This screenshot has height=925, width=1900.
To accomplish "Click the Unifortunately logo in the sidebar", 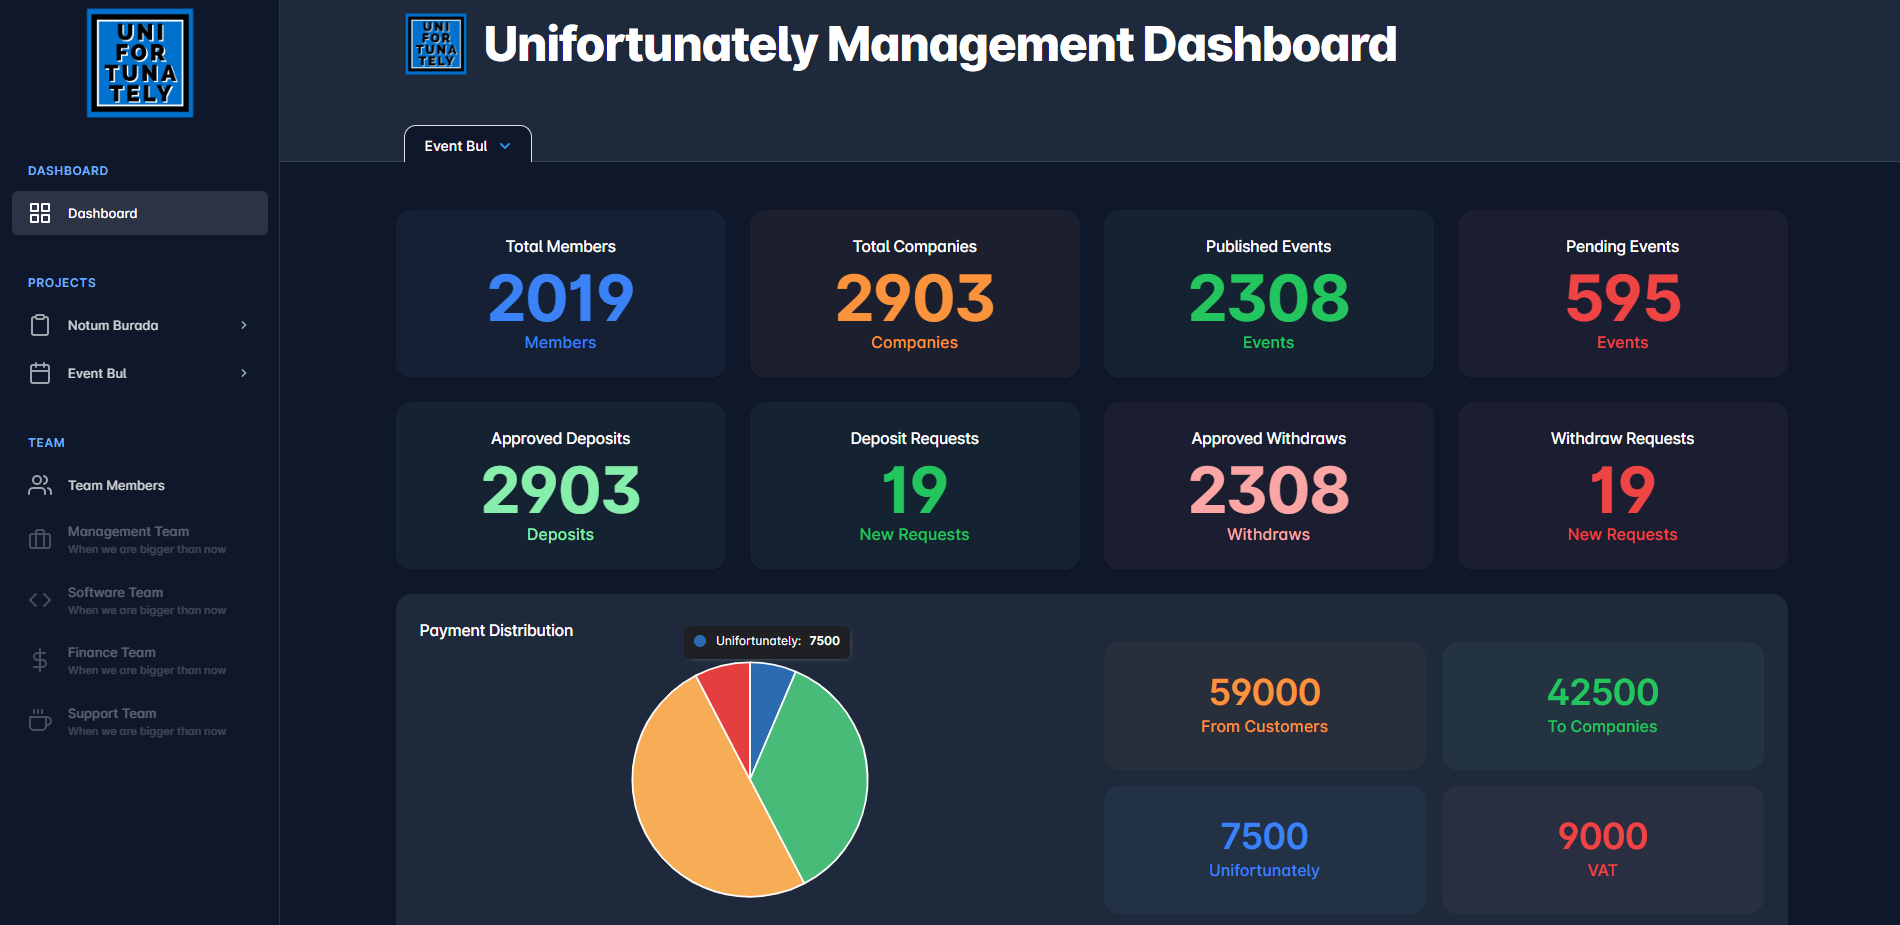I will tap(140, 63).
